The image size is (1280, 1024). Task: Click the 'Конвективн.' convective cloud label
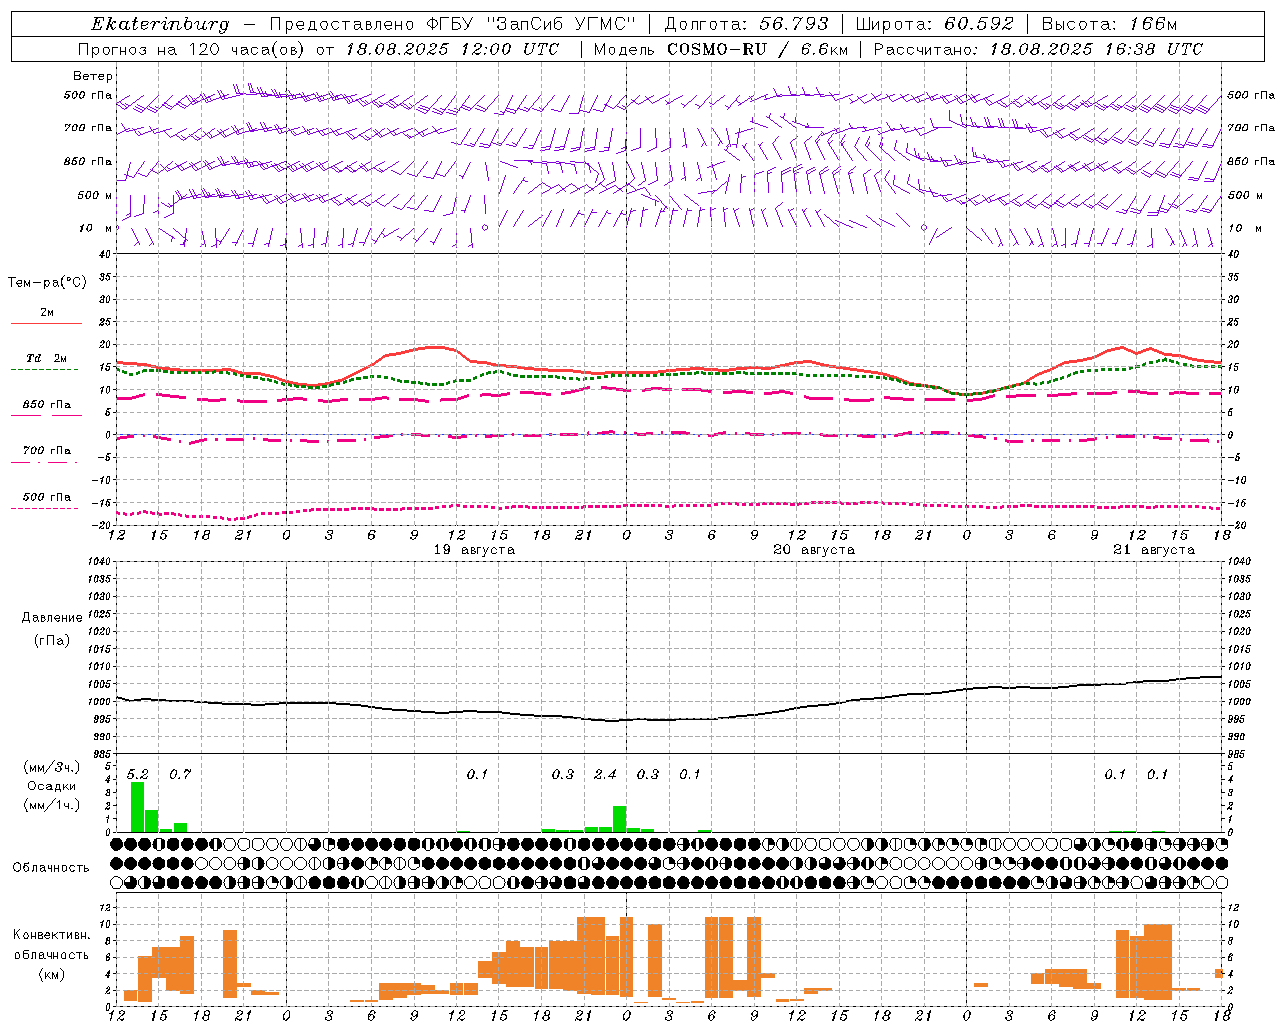52,935
